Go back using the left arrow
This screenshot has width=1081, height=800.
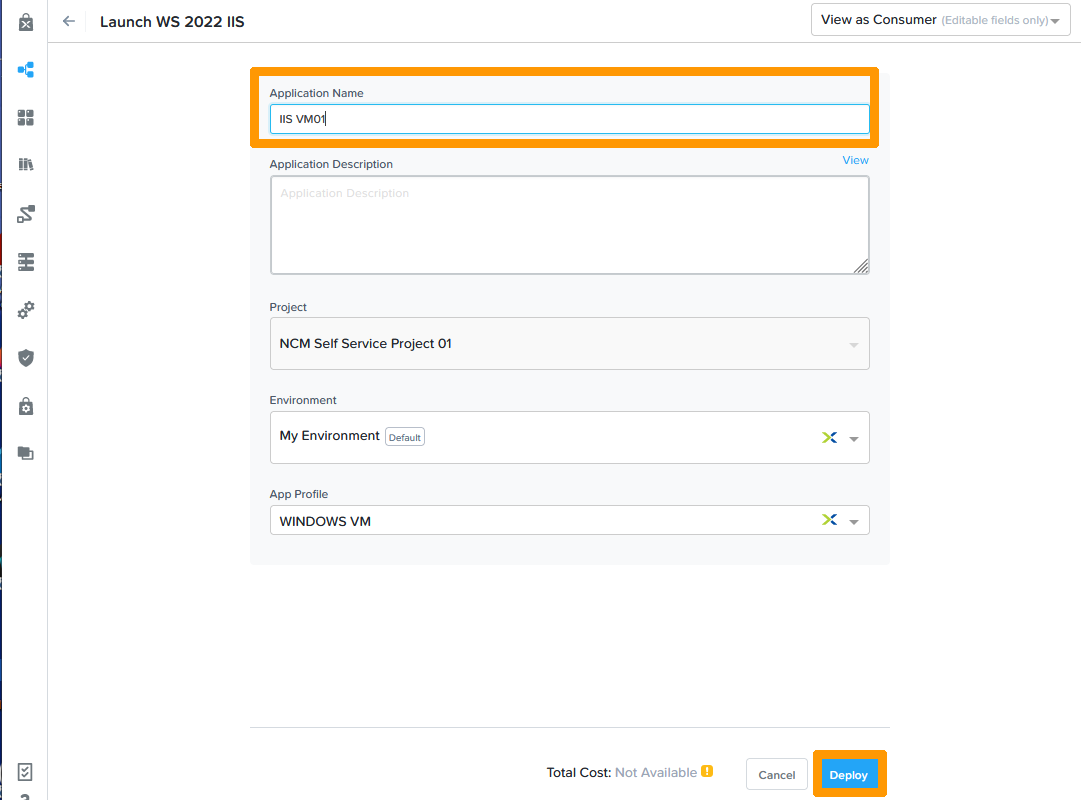click(69, 21)
